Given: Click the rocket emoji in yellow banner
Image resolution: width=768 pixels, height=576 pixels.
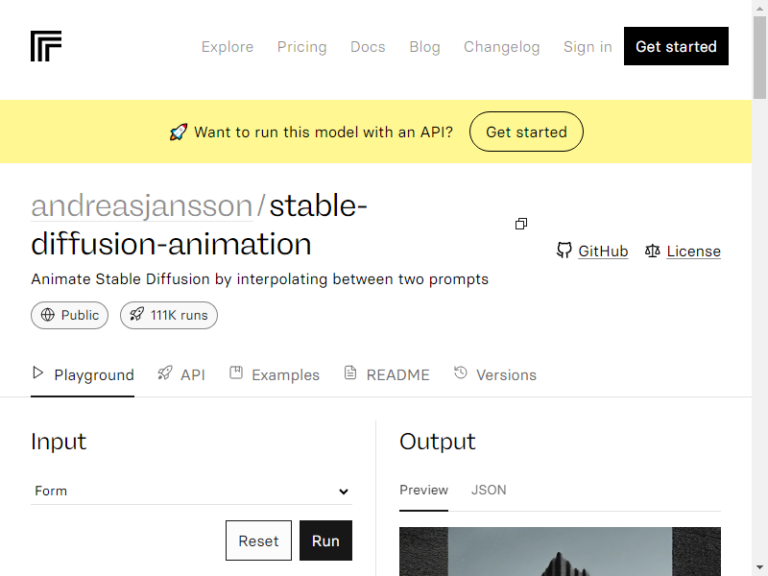Looking at the screenshot, I should [178, 132].
